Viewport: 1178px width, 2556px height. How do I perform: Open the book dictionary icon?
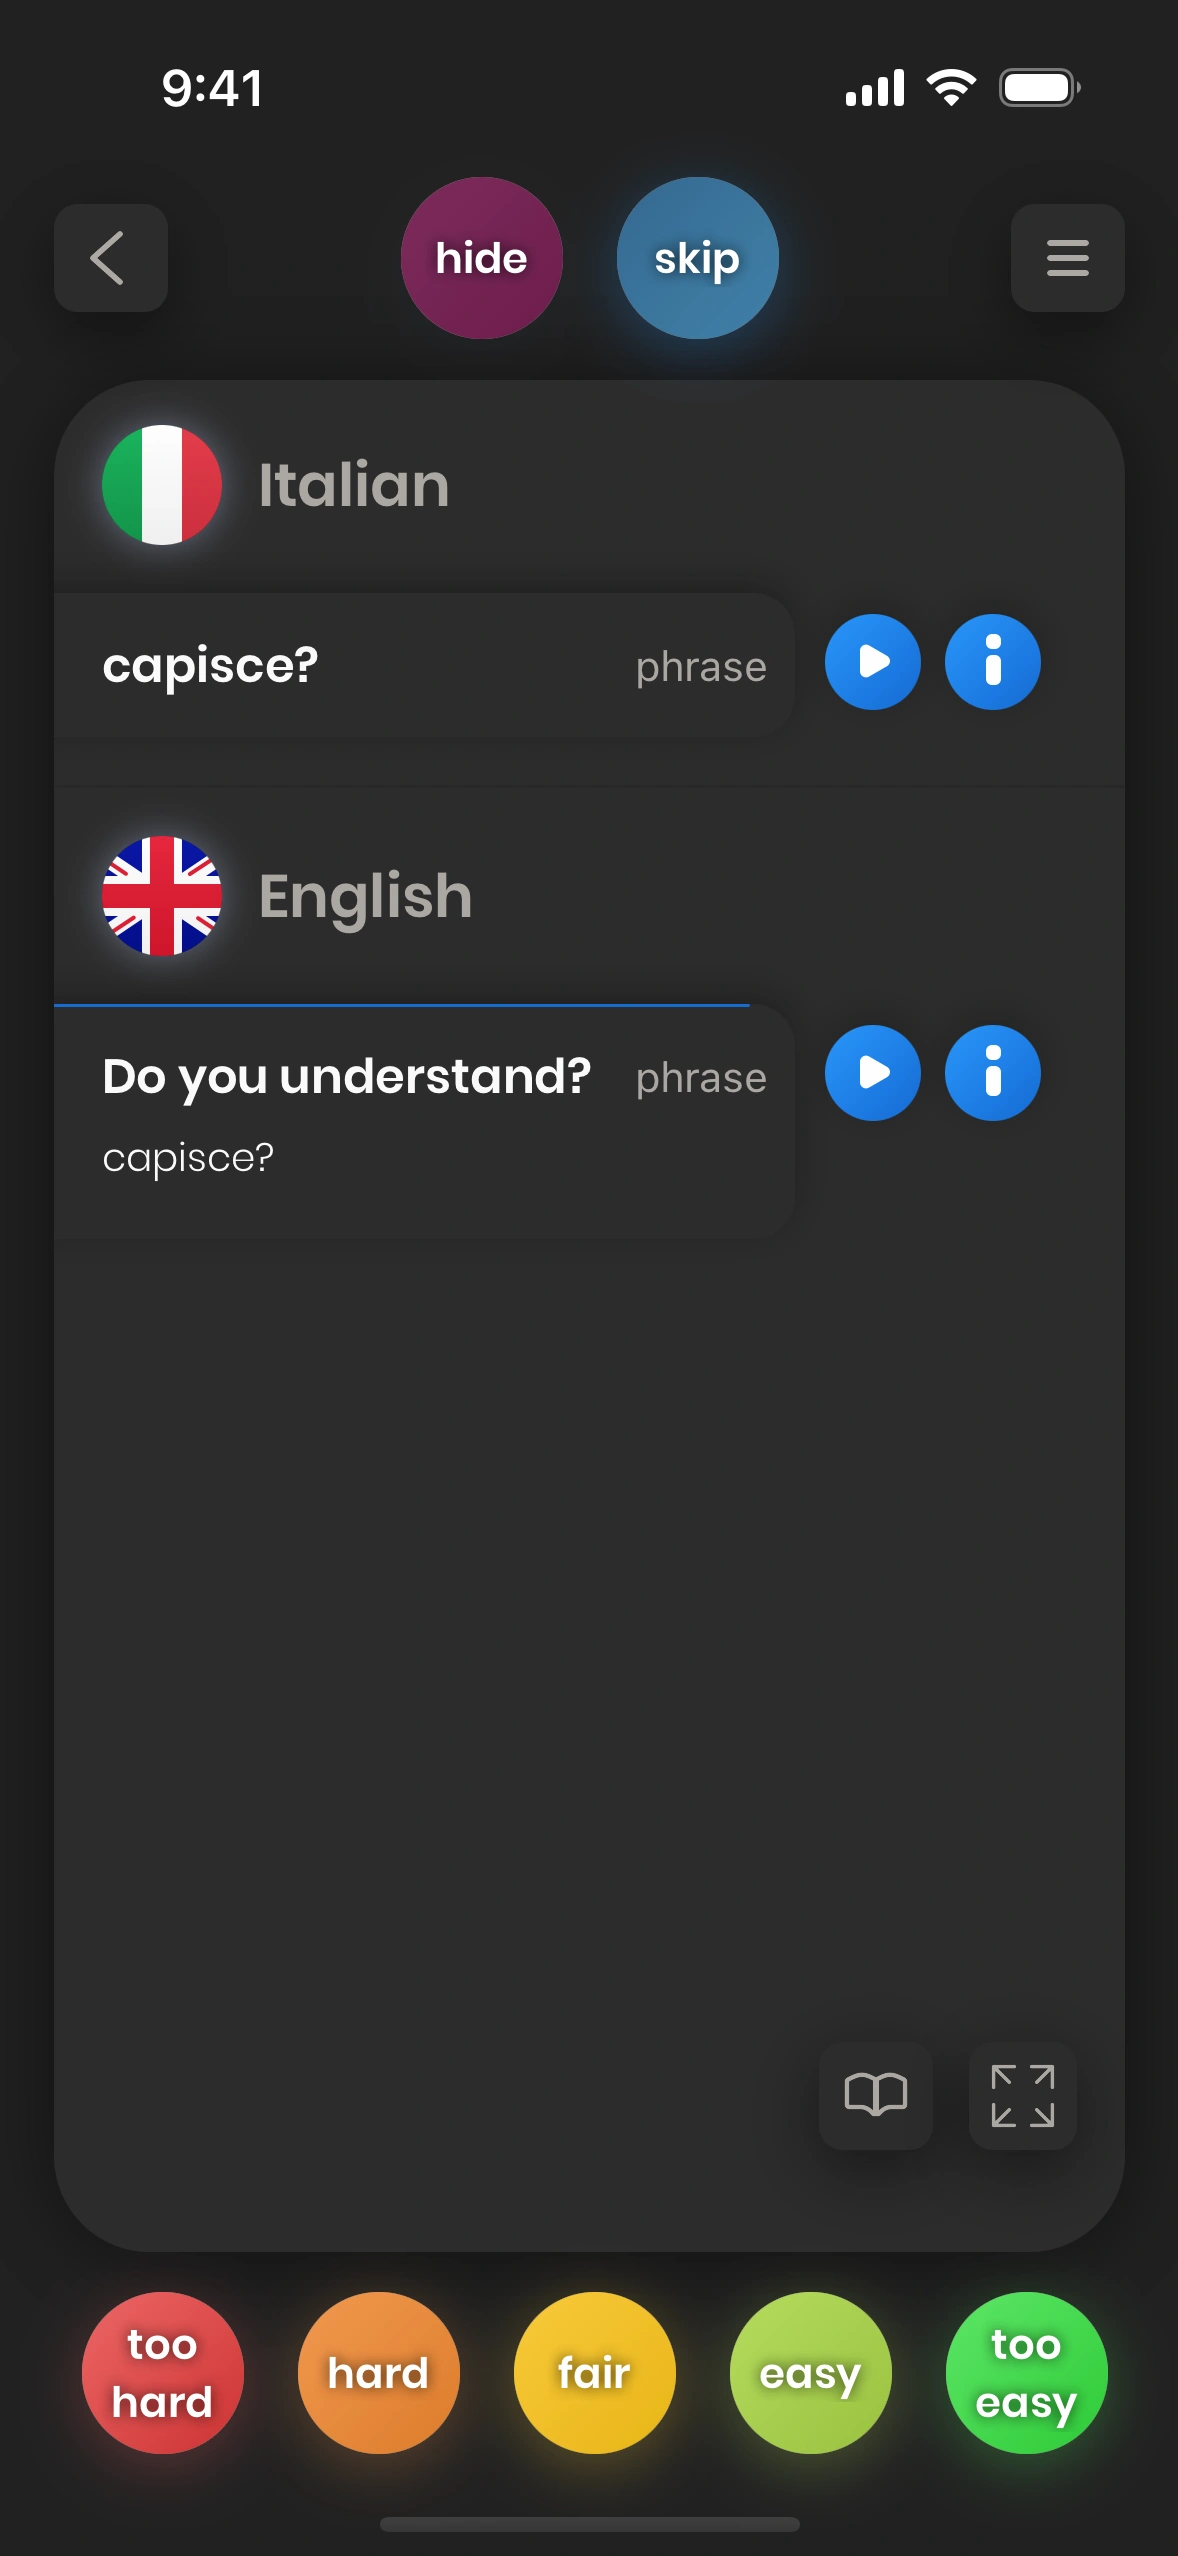pyautogui.click(x=875, y=2095)
